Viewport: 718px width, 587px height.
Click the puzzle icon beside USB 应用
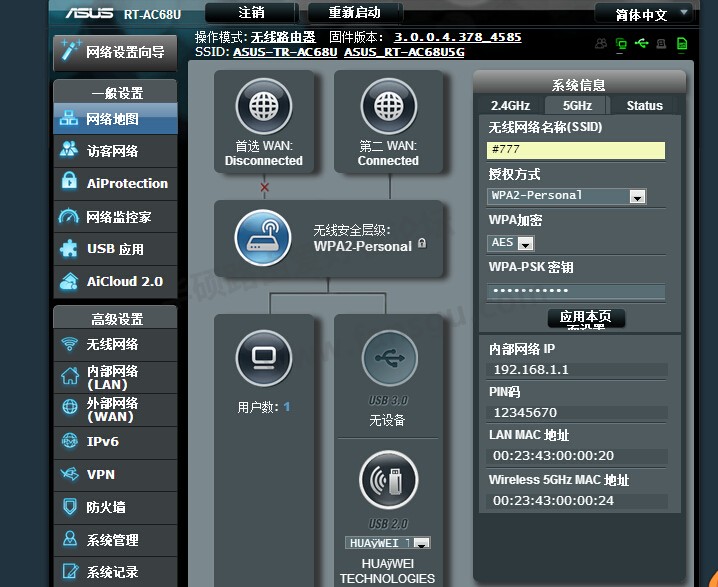pos(69,249)
